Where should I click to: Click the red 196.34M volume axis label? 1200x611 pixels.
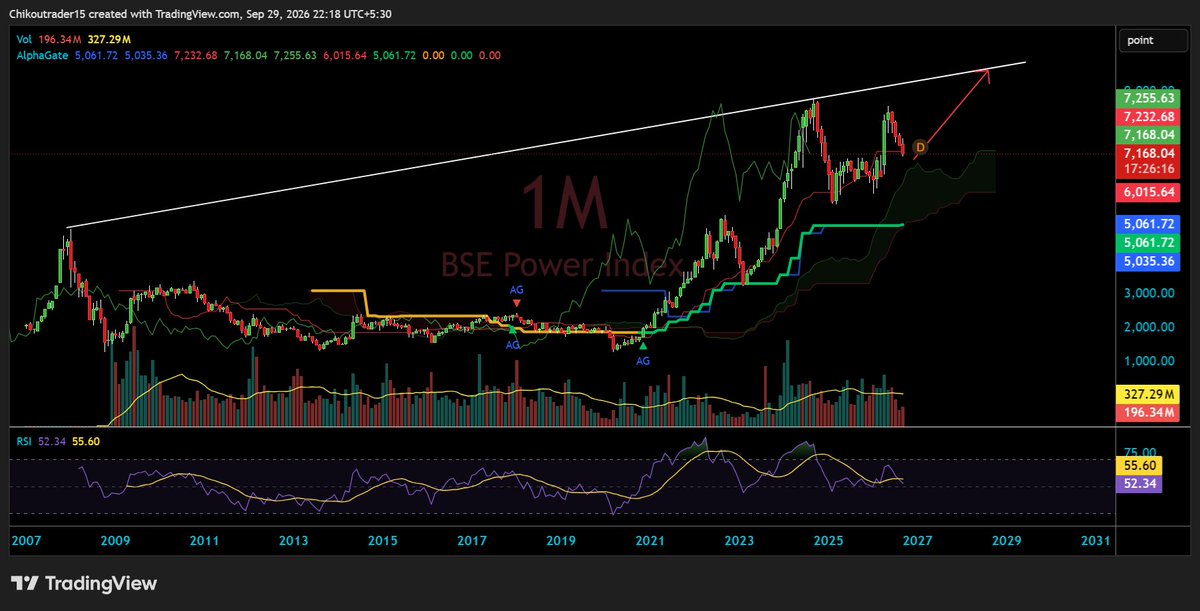1147,413
